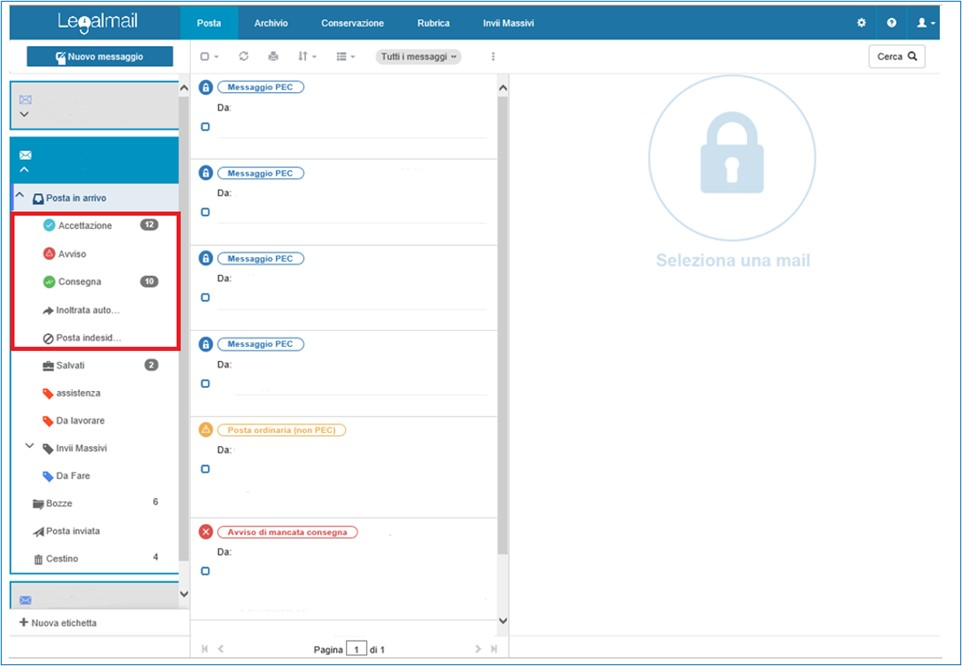
Task: Open the sort order dropdown
Action: (x=307, y=57)
